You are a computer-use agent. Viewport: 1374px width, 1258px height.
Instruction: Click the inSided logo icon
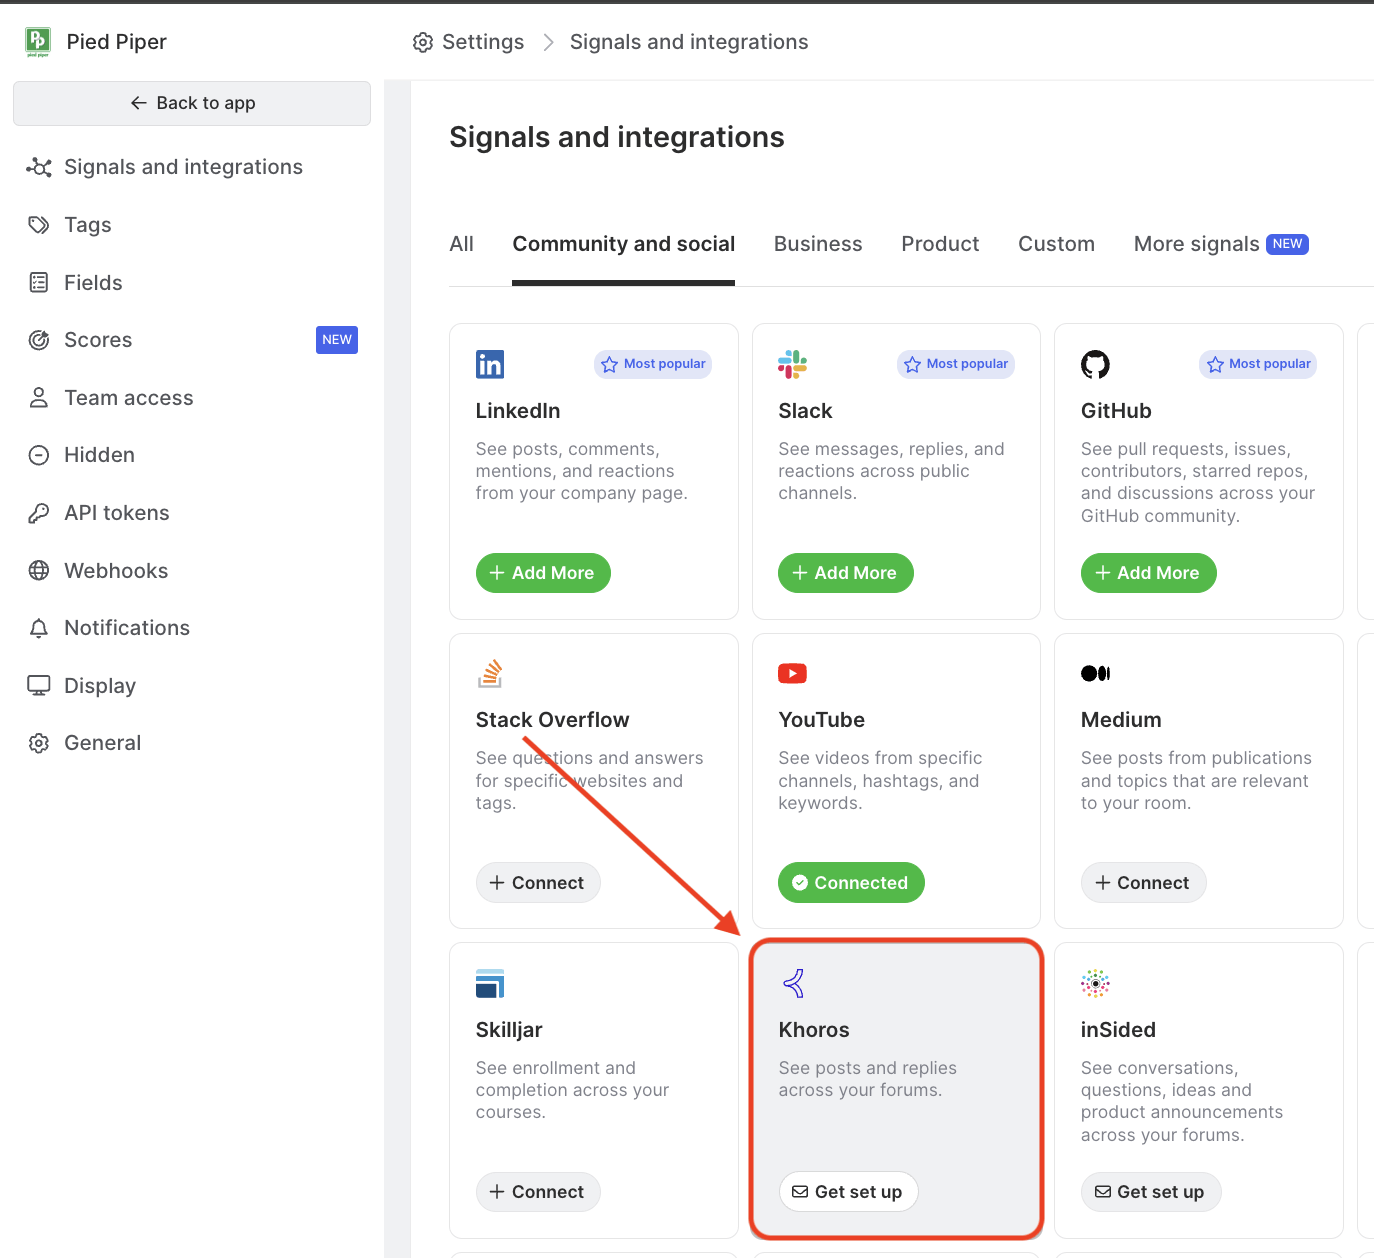click(x=1095, y=983)
